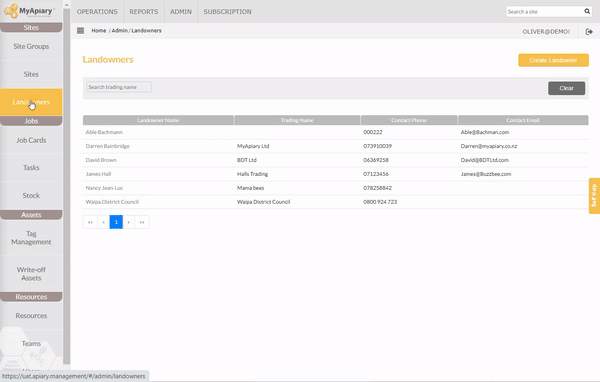
Task: Focus the Search trading name field
Action: tap(119, 87)
